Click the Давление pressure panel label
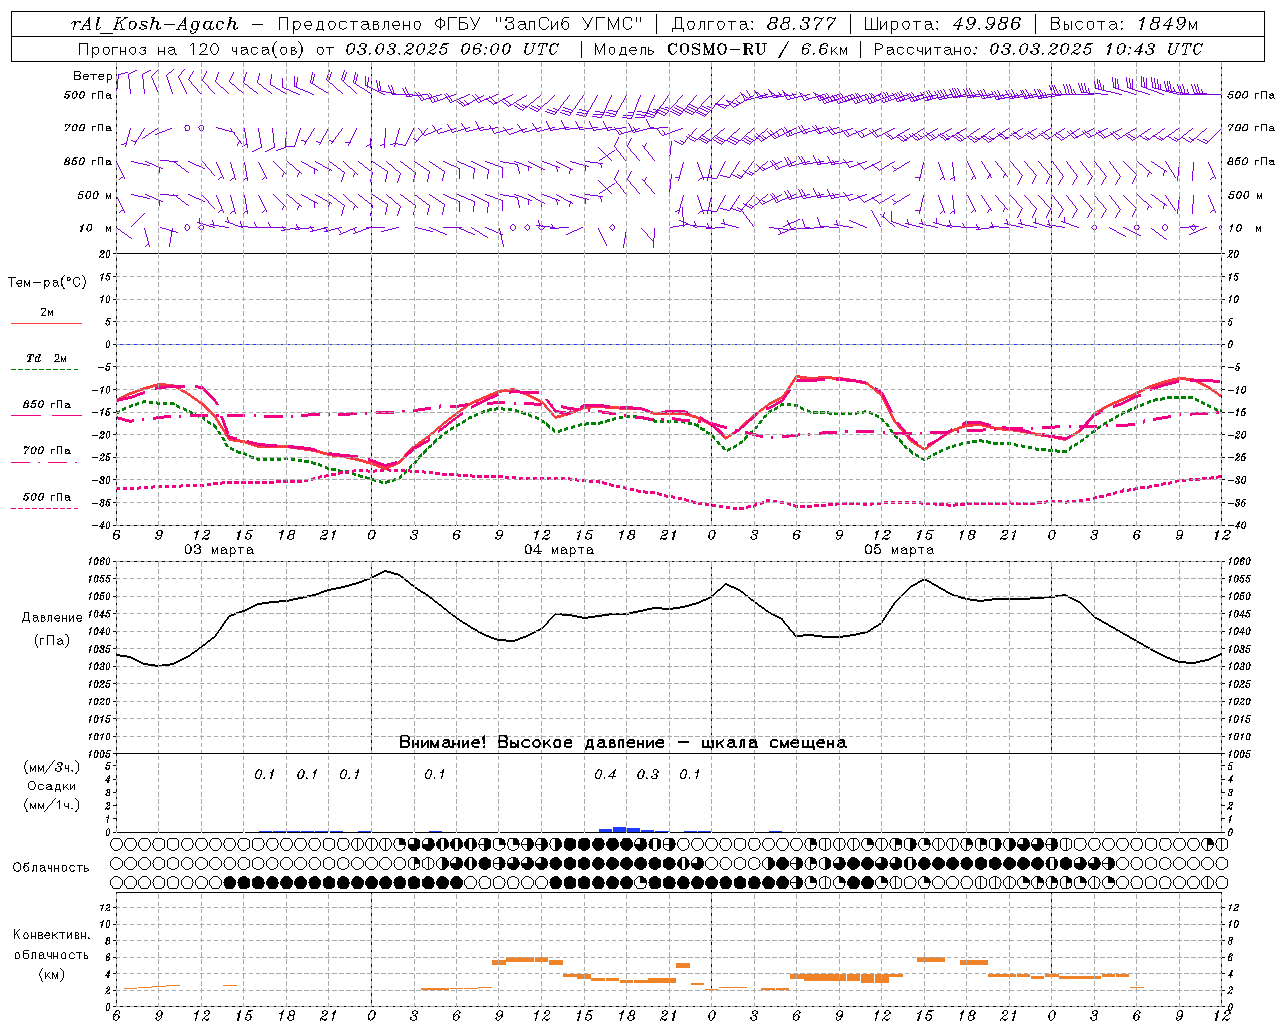Image resolution: width=1280 pixels, height=1024 pixels. coord(52,618)
